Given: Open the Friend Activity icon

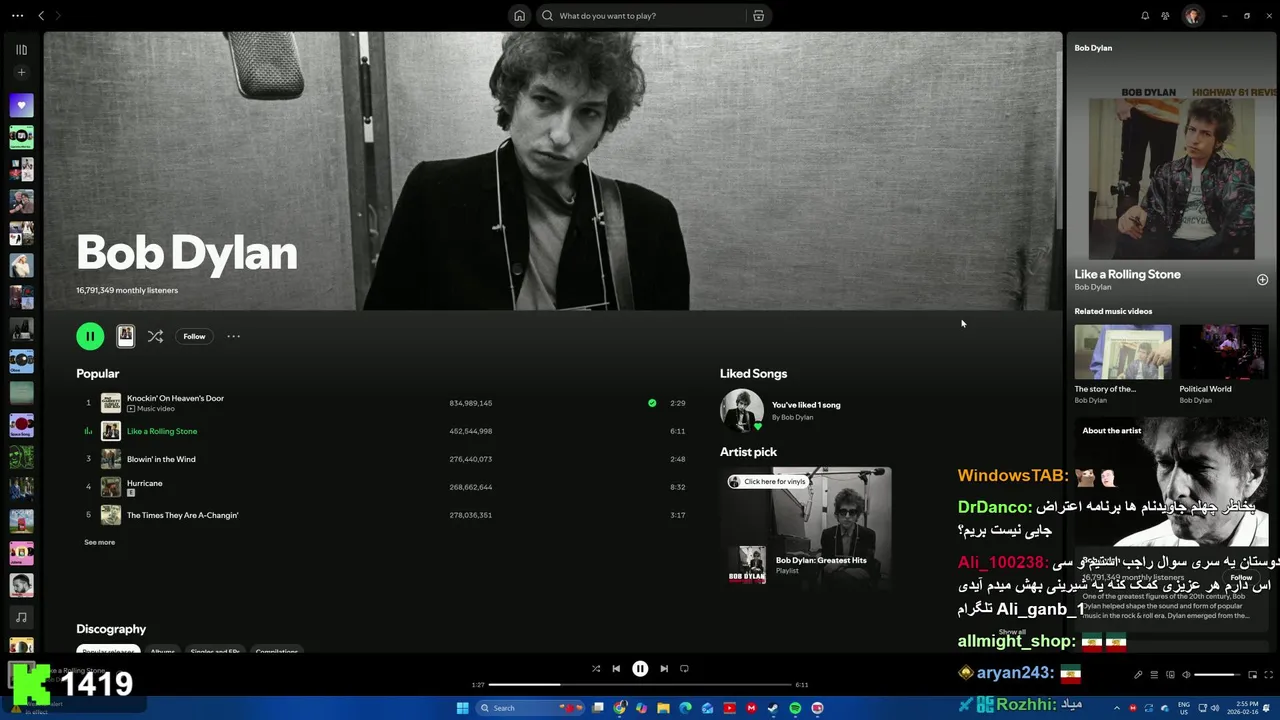Looking at the screenshot, I should 1165,16.
